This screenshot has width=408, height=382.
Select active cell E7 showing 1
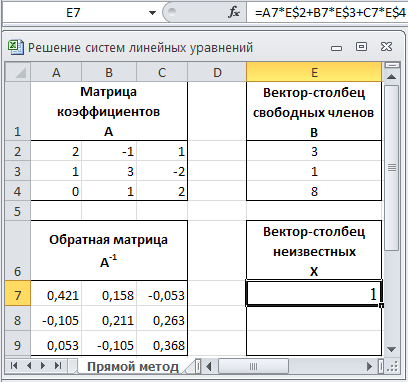[x=314, y=293]
